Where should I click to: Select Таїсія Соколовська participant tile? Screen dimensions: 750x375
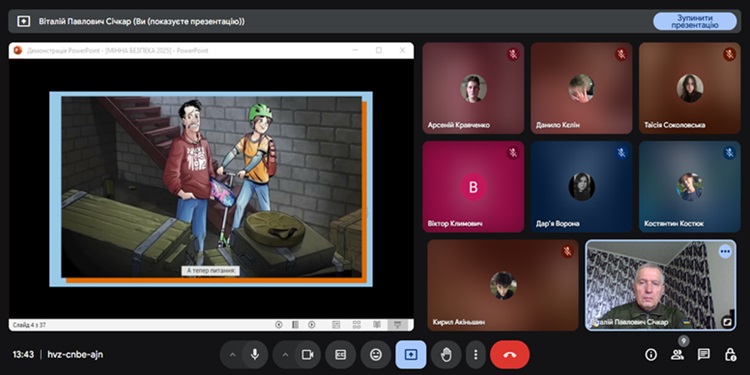(x=690, y=88)
